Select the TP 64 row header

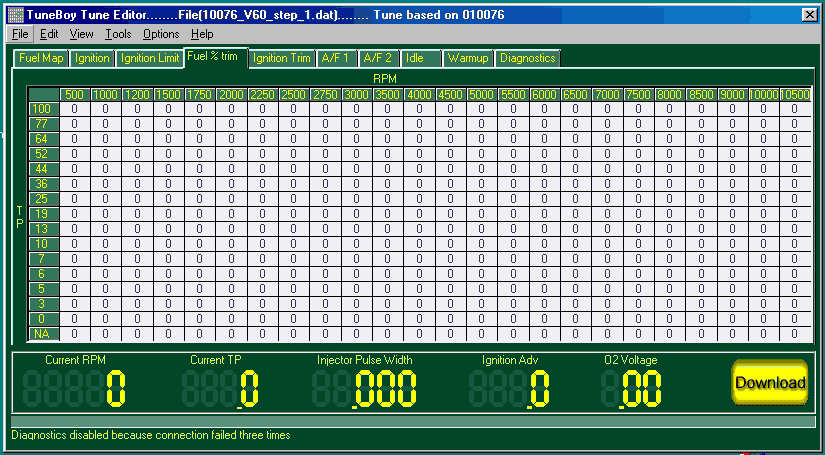tap(43, 139)
